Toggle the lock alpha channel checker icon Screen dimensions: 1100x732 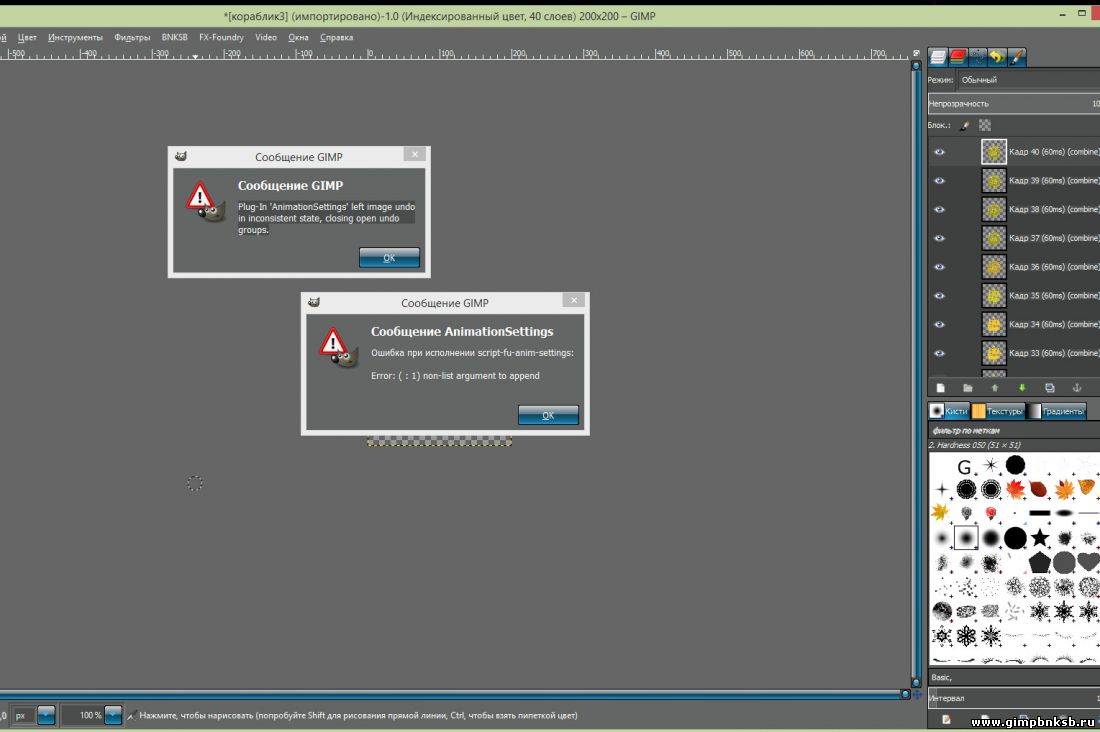coord(985,125)
